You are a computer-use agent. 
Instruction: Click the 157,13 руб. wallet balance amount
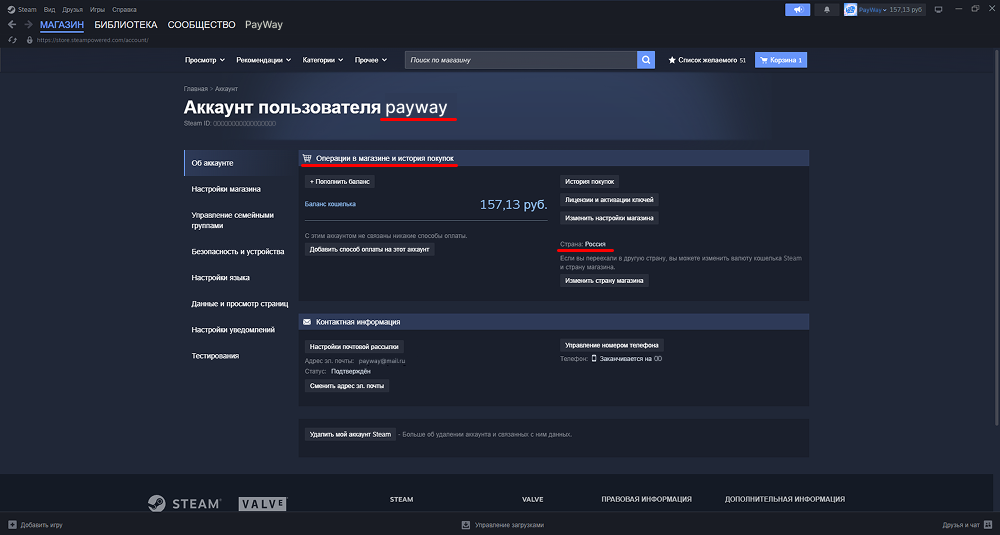tap(513, 205)
